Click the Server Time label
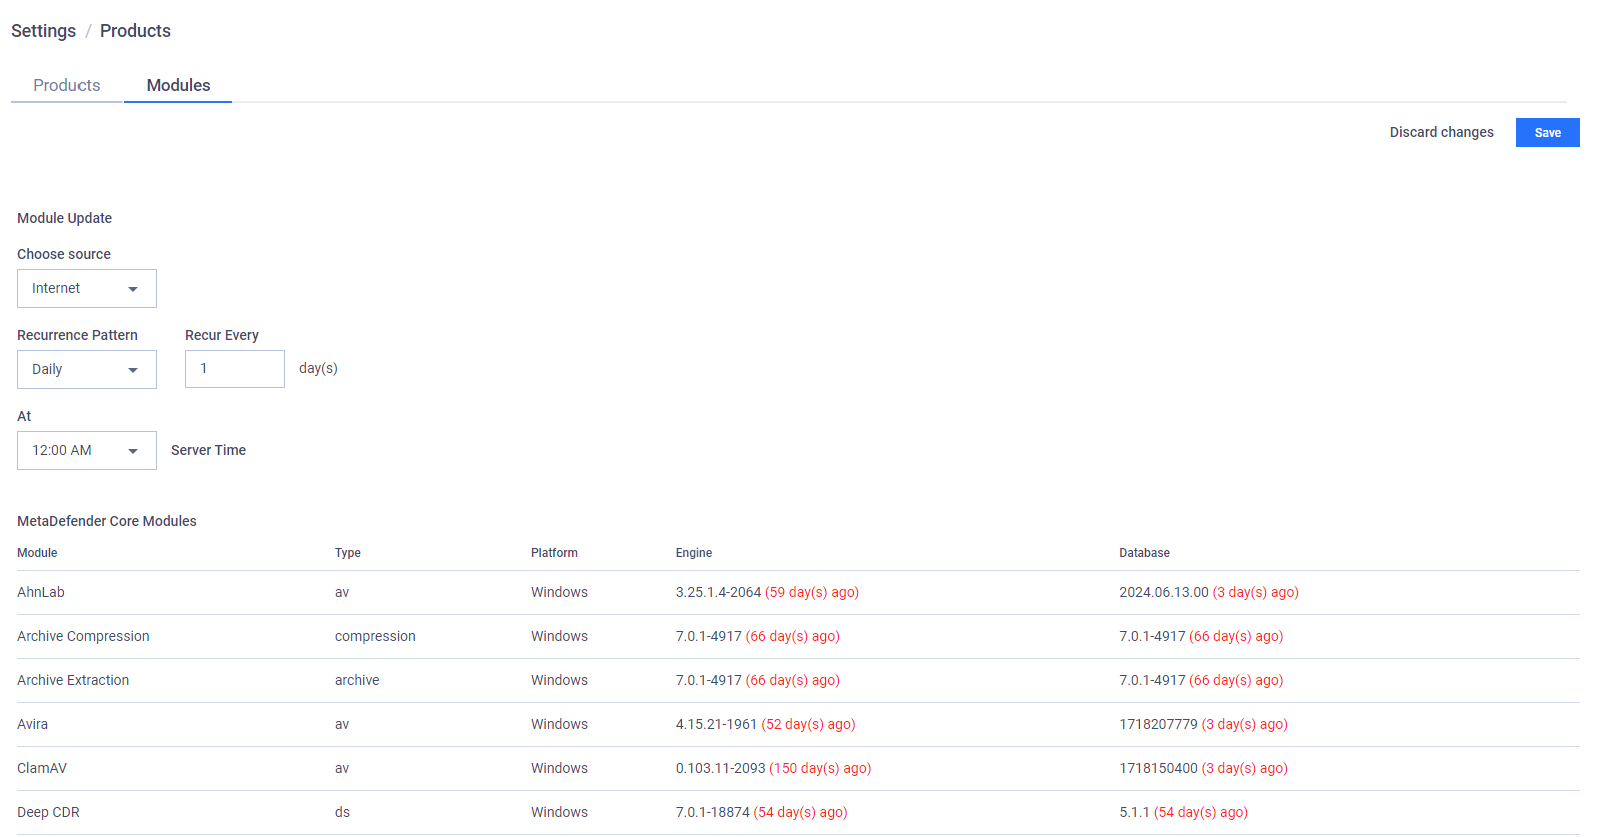 [208, 450]
